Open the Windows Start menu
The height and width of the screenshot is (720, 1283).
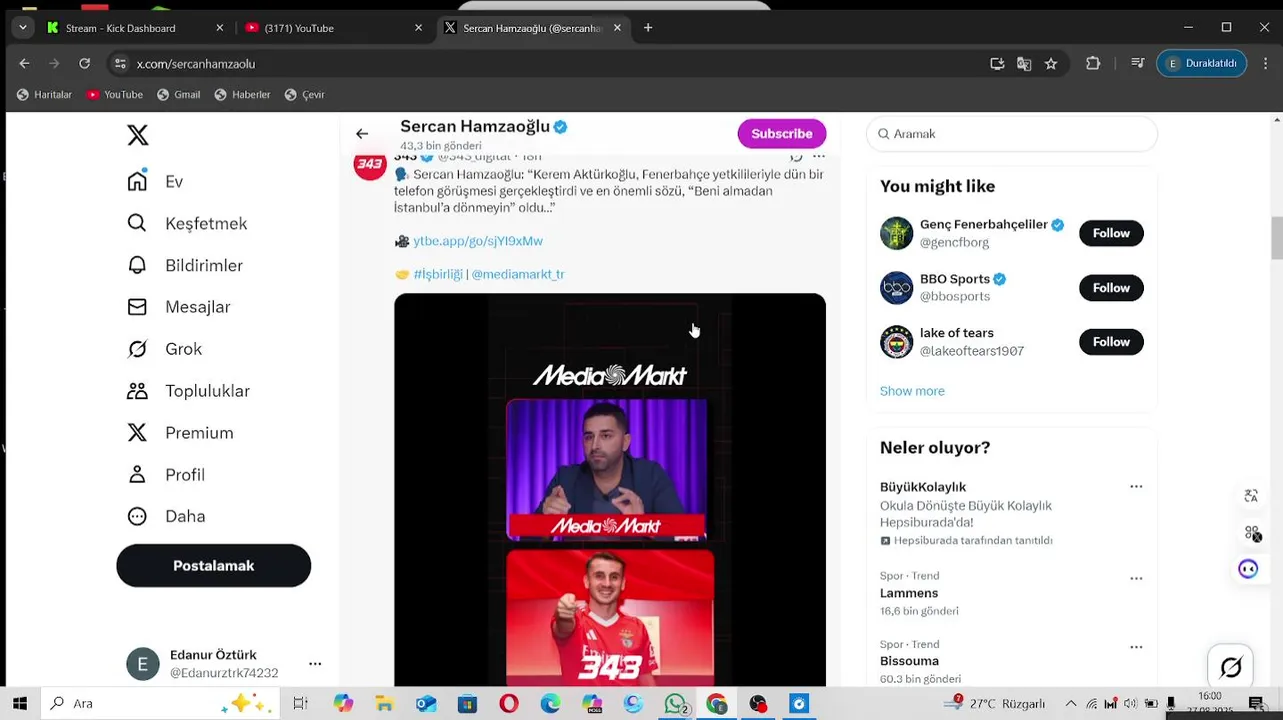click(x=19, y=704)
